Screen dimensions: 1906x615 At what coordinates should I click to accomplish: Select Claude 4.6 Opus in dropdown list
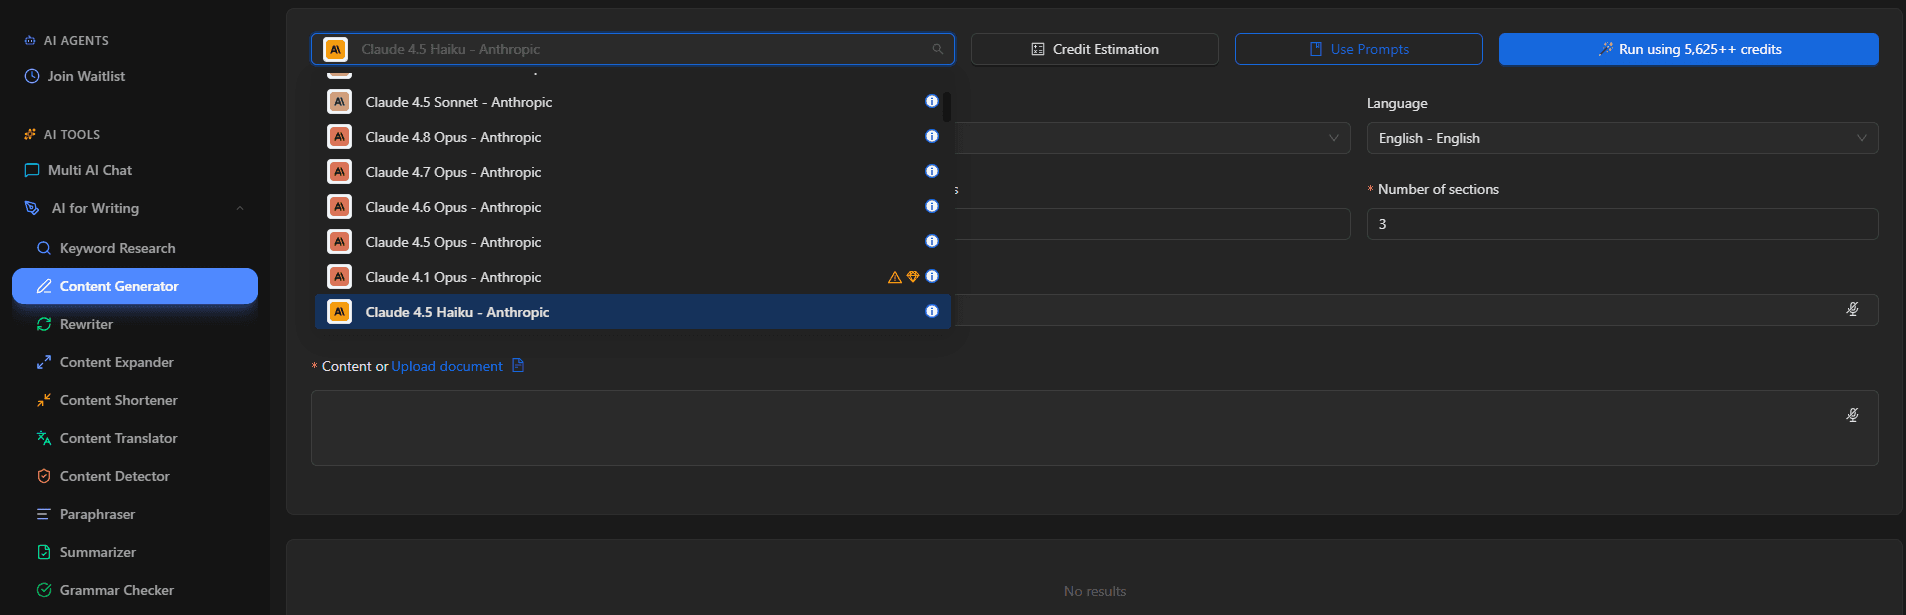[632, 207]
